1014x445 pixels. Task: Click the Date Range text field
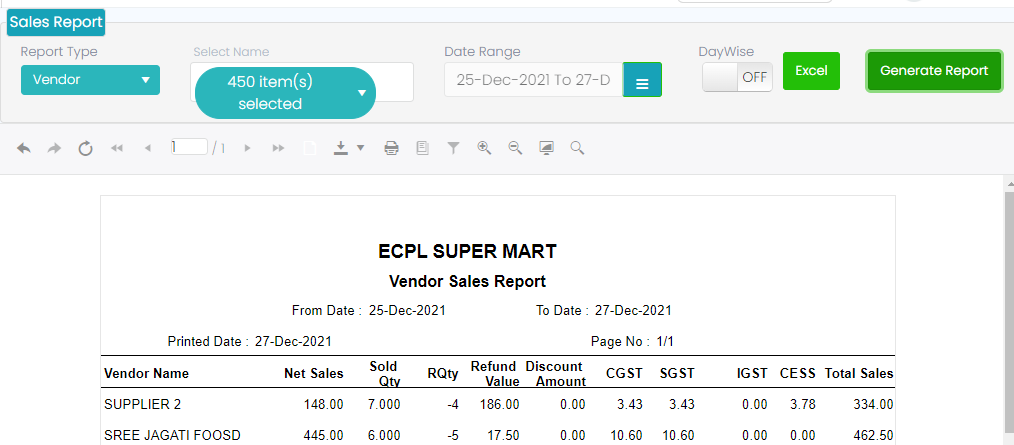coord(533,80)
